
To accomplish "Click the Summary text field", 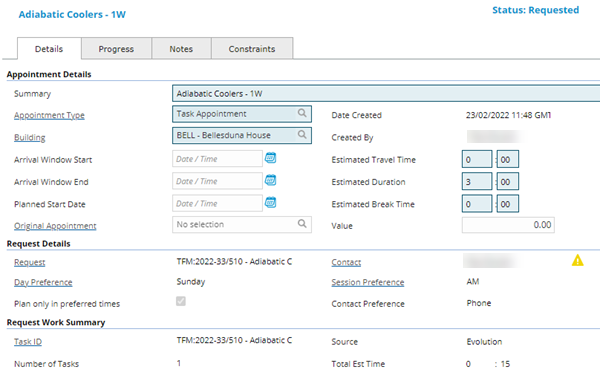I will click(x=386, y=94).
